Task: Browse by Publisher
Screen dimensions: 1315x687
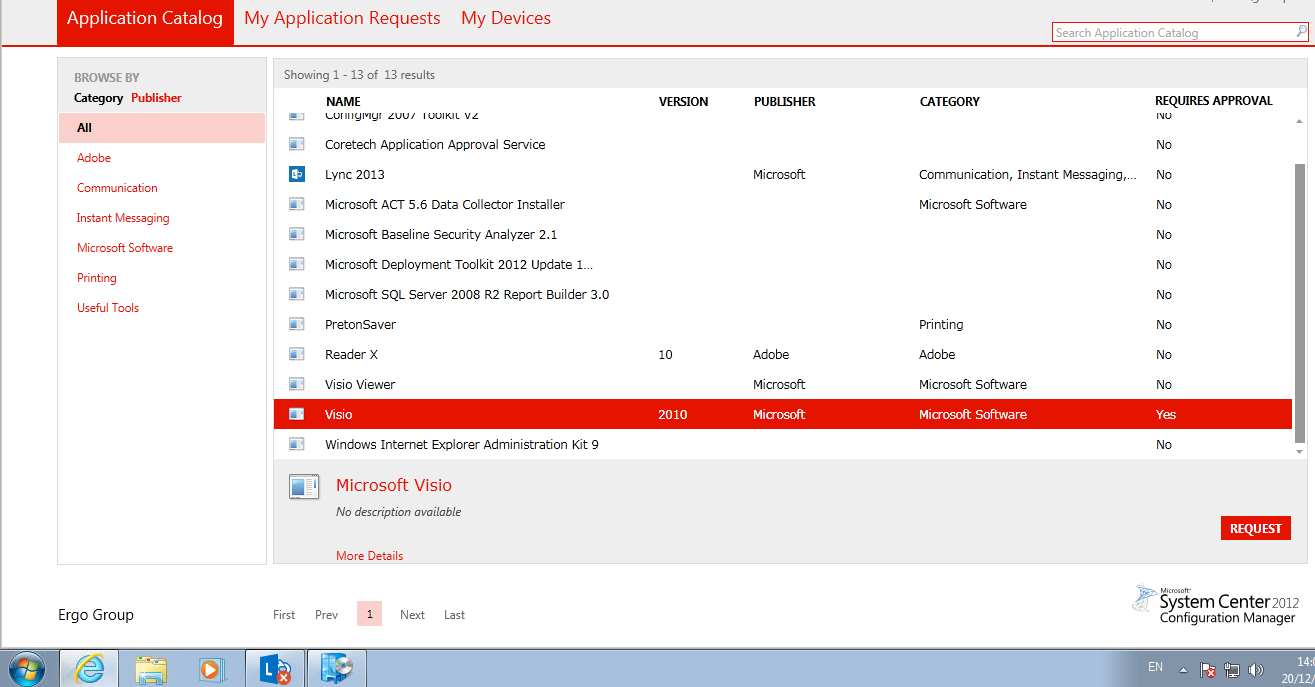Action: 156,98
